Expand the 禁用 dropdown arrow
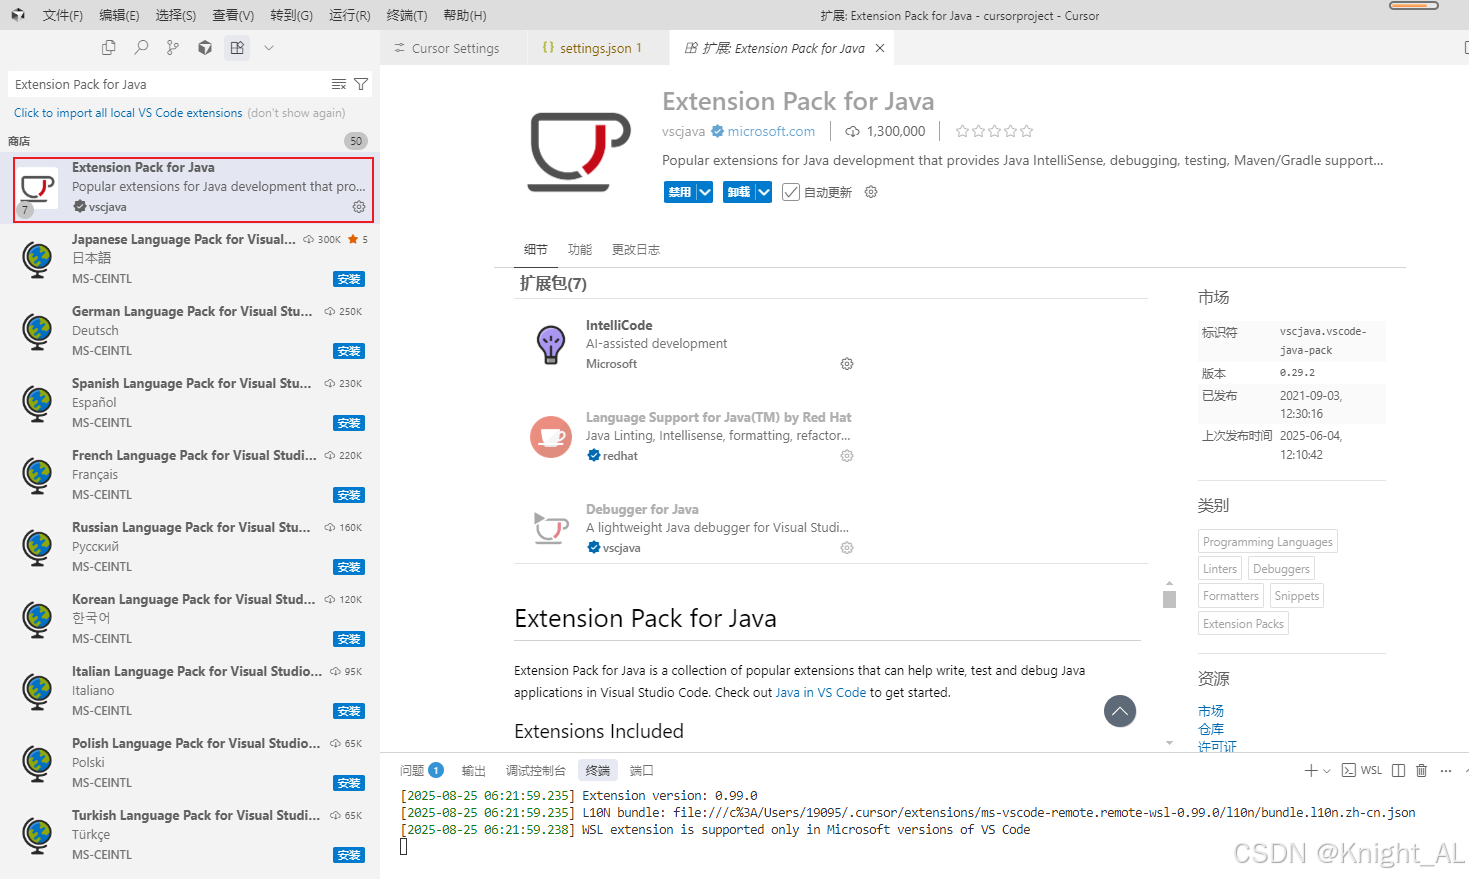Screen dimensions: 1469x879 click(x=704, y=192)
